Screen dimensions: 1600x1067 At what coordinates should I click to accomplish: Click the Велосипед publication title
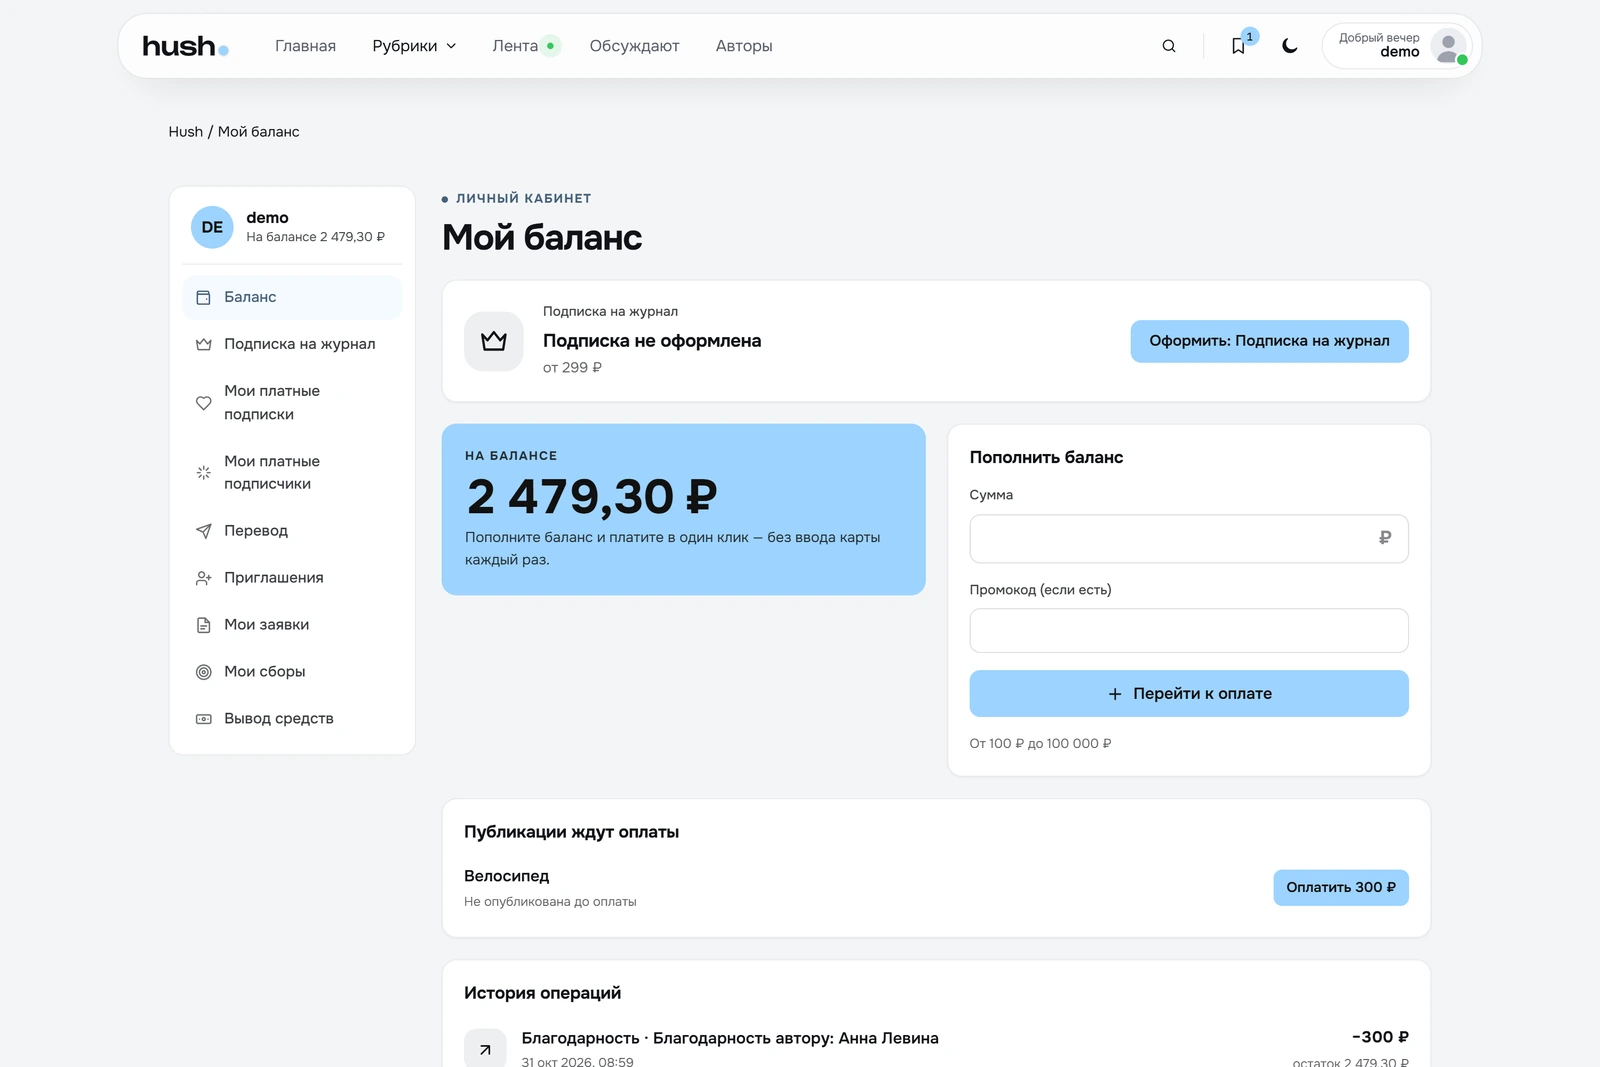point(506,876)
